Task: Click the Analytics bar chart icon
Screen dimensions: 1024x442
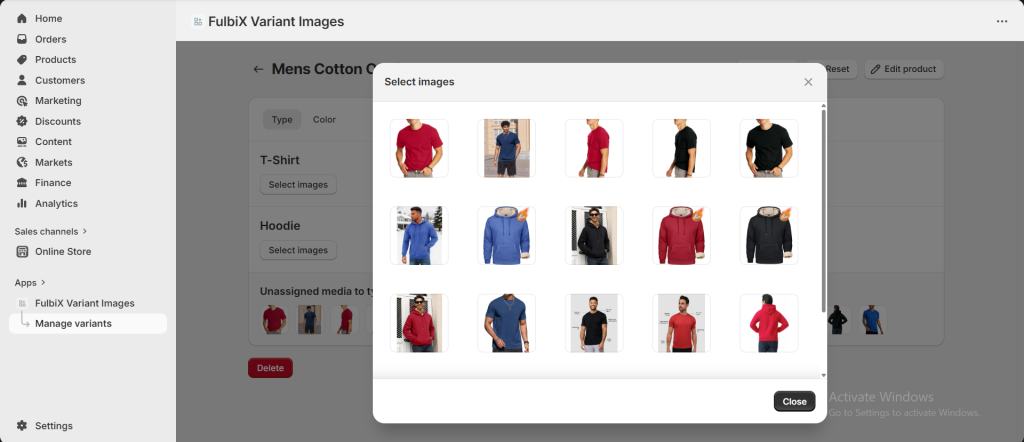Action: [x=22, y=204]
